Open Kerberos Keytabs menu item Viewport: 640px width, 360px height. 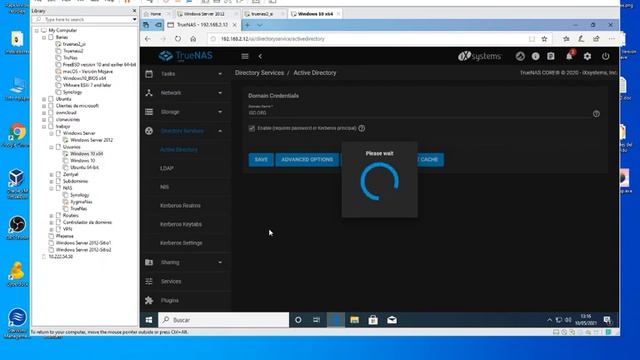pos(181,224)
